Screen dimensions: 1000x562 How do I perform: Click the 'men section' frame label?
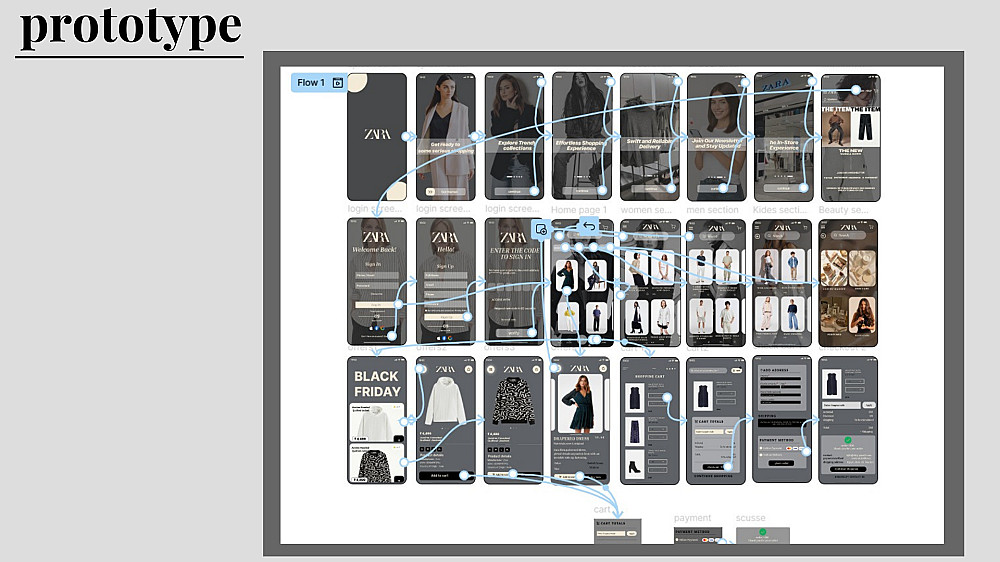tap(712, 209)
